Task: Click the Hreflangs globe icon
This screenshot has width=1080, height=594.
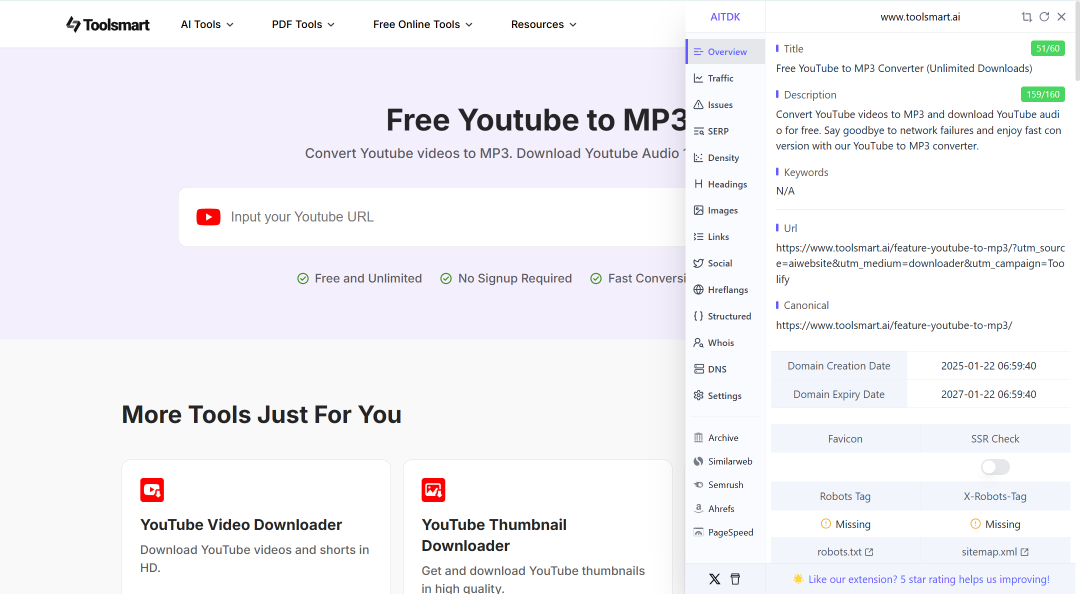Action: (698, 289)
